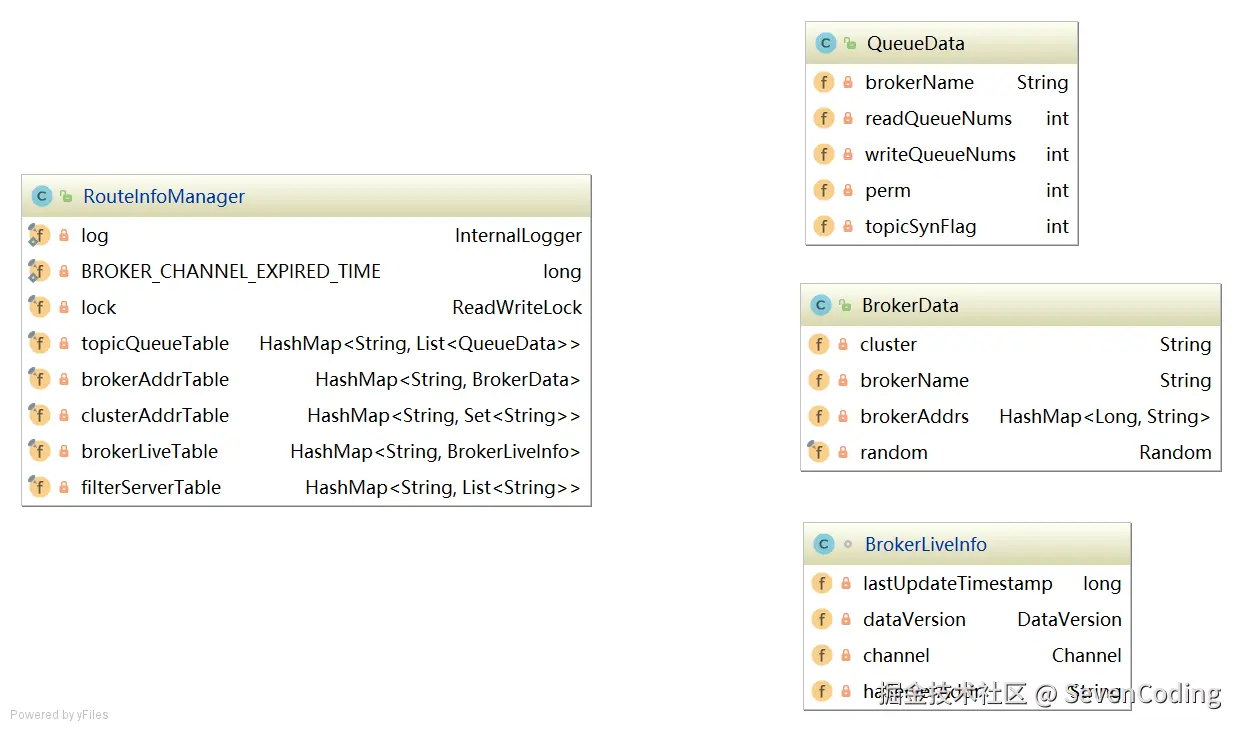The height and width of the screenshot is (731, 1242).
Task: Click the class icon beside QueueData
Action: tap(825, 43)
